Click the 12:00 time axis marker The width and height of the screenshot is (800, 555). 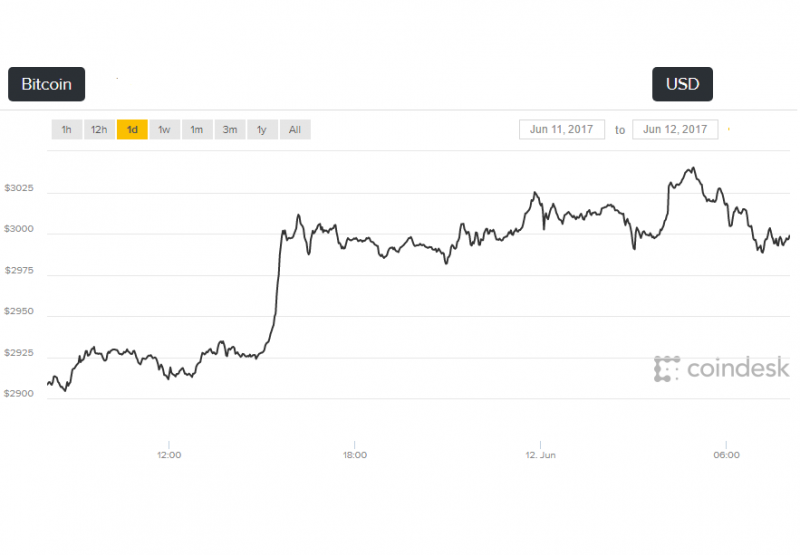169,455
